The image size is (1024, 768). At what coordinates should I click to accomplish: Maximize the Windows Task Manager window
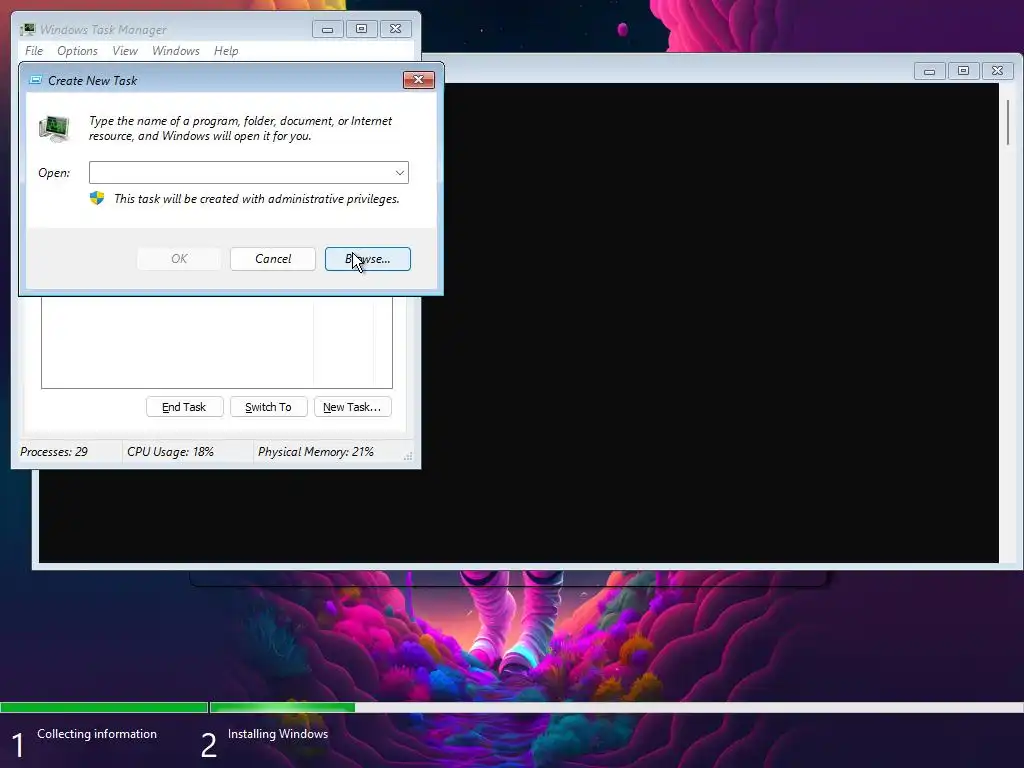[x=361, y=29]
